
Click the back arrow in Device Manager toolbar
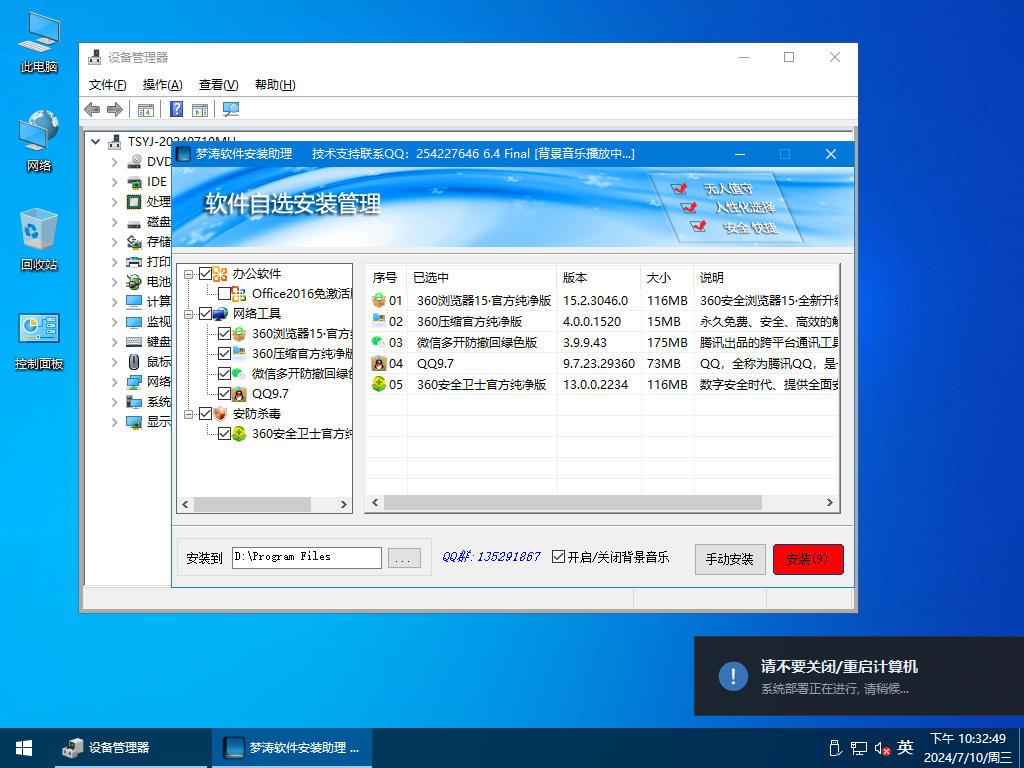[x=92, y=110]
